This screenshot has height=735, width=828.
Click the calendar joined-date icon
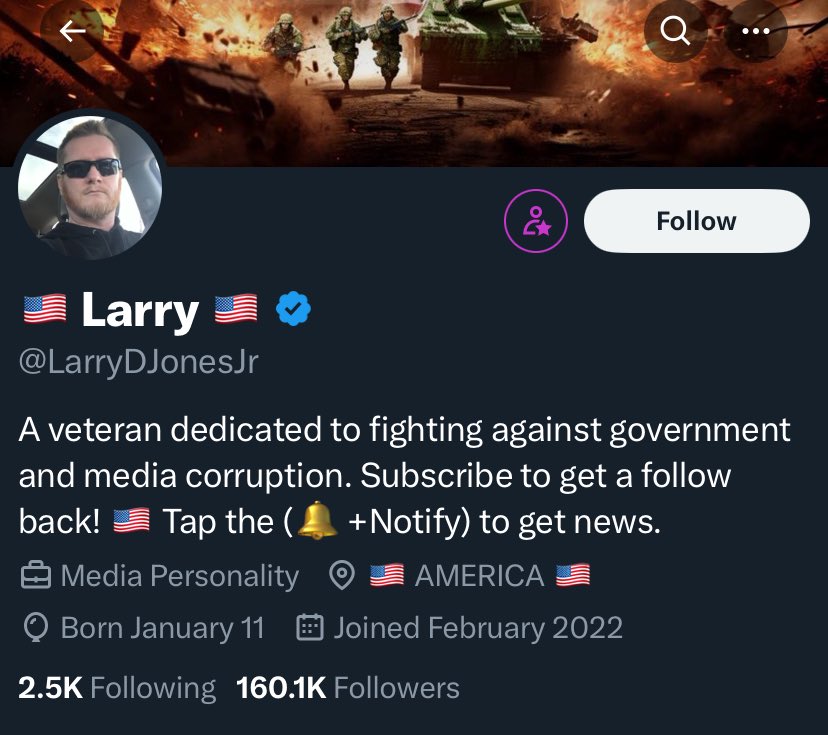point(310,627)
